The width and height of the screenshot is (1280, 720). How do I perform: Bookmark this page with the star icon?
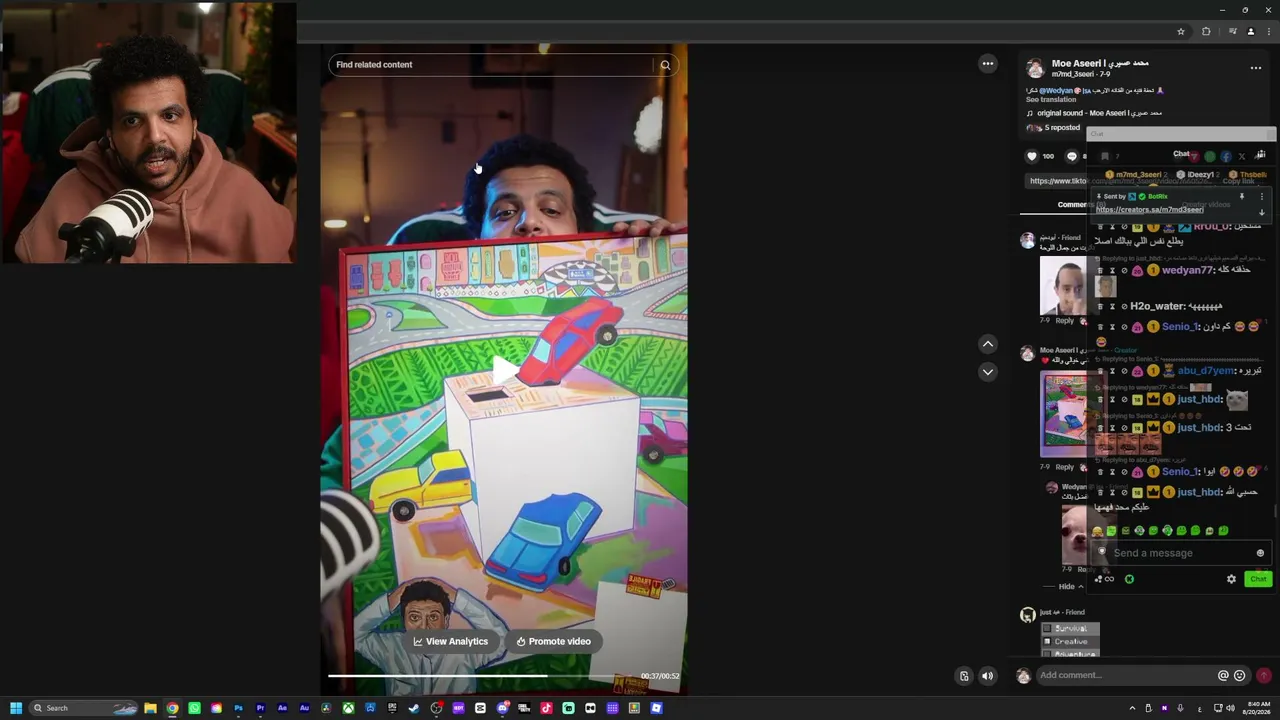coord(1181,32)
